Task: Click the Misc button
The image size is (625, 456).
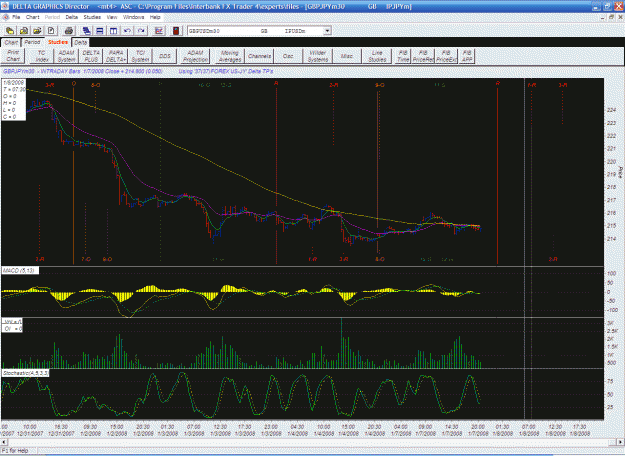Action: click(347, 56)
